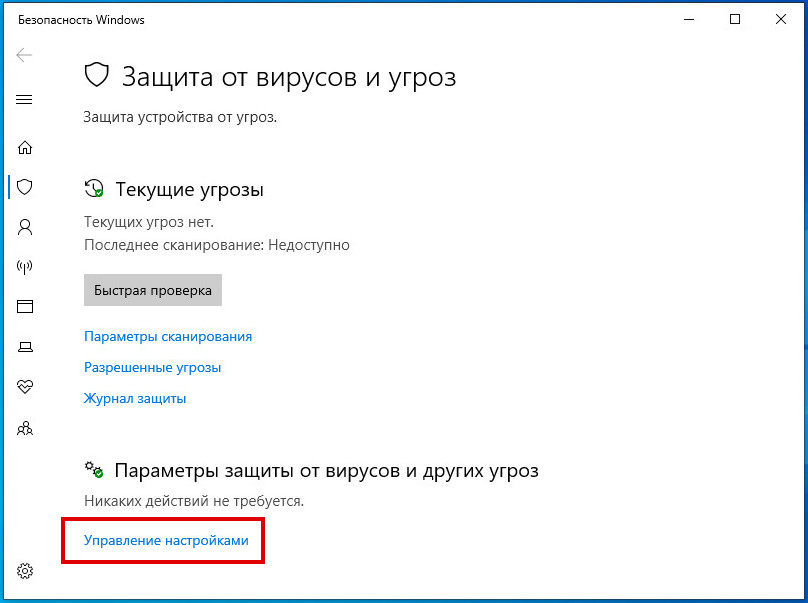This screenshot has height=603, width=808.
Task: Open Device security laptop icon
Action: click(x=25, y=347)
